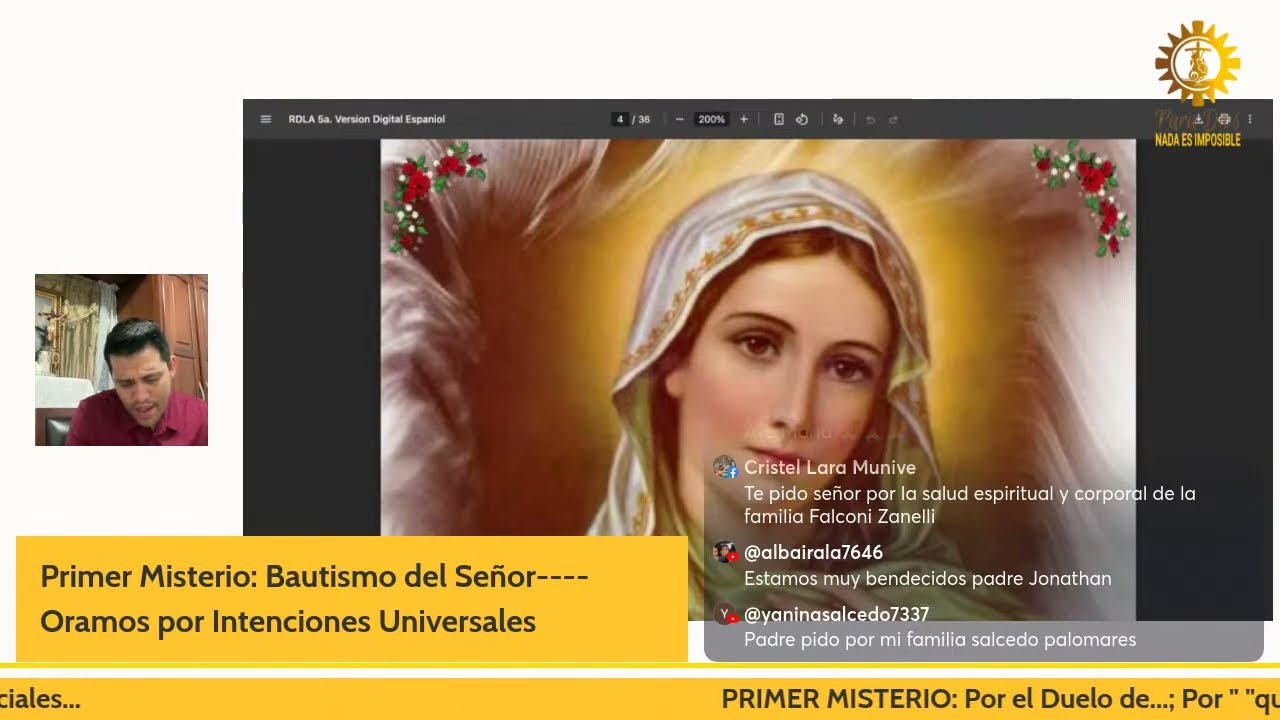1280x720 pixels.
Task: Click the RDLA 5a. Version Digital Espaniol title
Action: tap(367, 119)
